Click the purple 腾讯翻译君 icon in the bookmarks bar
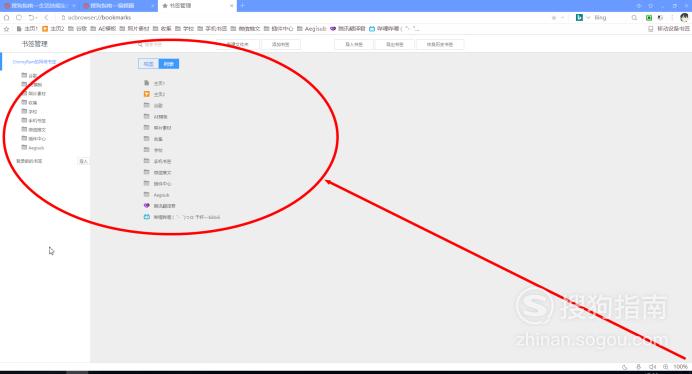Image resolution: width=692 pixels, height=374 pixels. point(333,29)
